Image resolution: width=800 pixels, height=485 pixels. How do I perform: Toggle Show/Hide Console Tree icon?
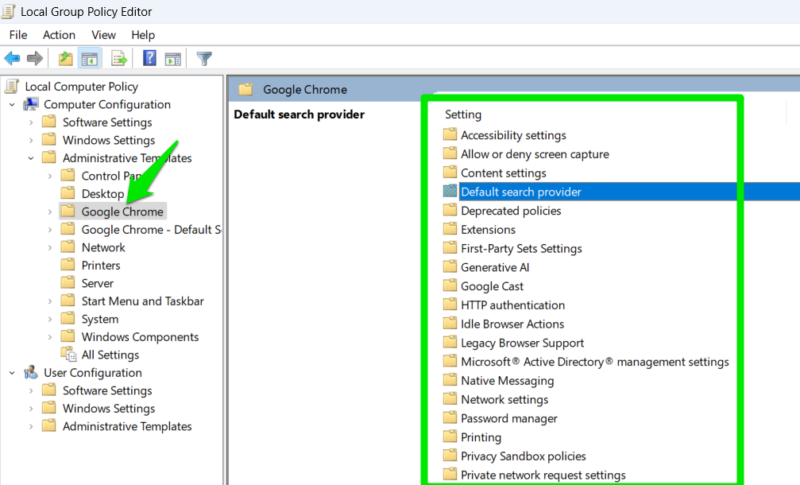pyautogui.click(x=89, y=59)
